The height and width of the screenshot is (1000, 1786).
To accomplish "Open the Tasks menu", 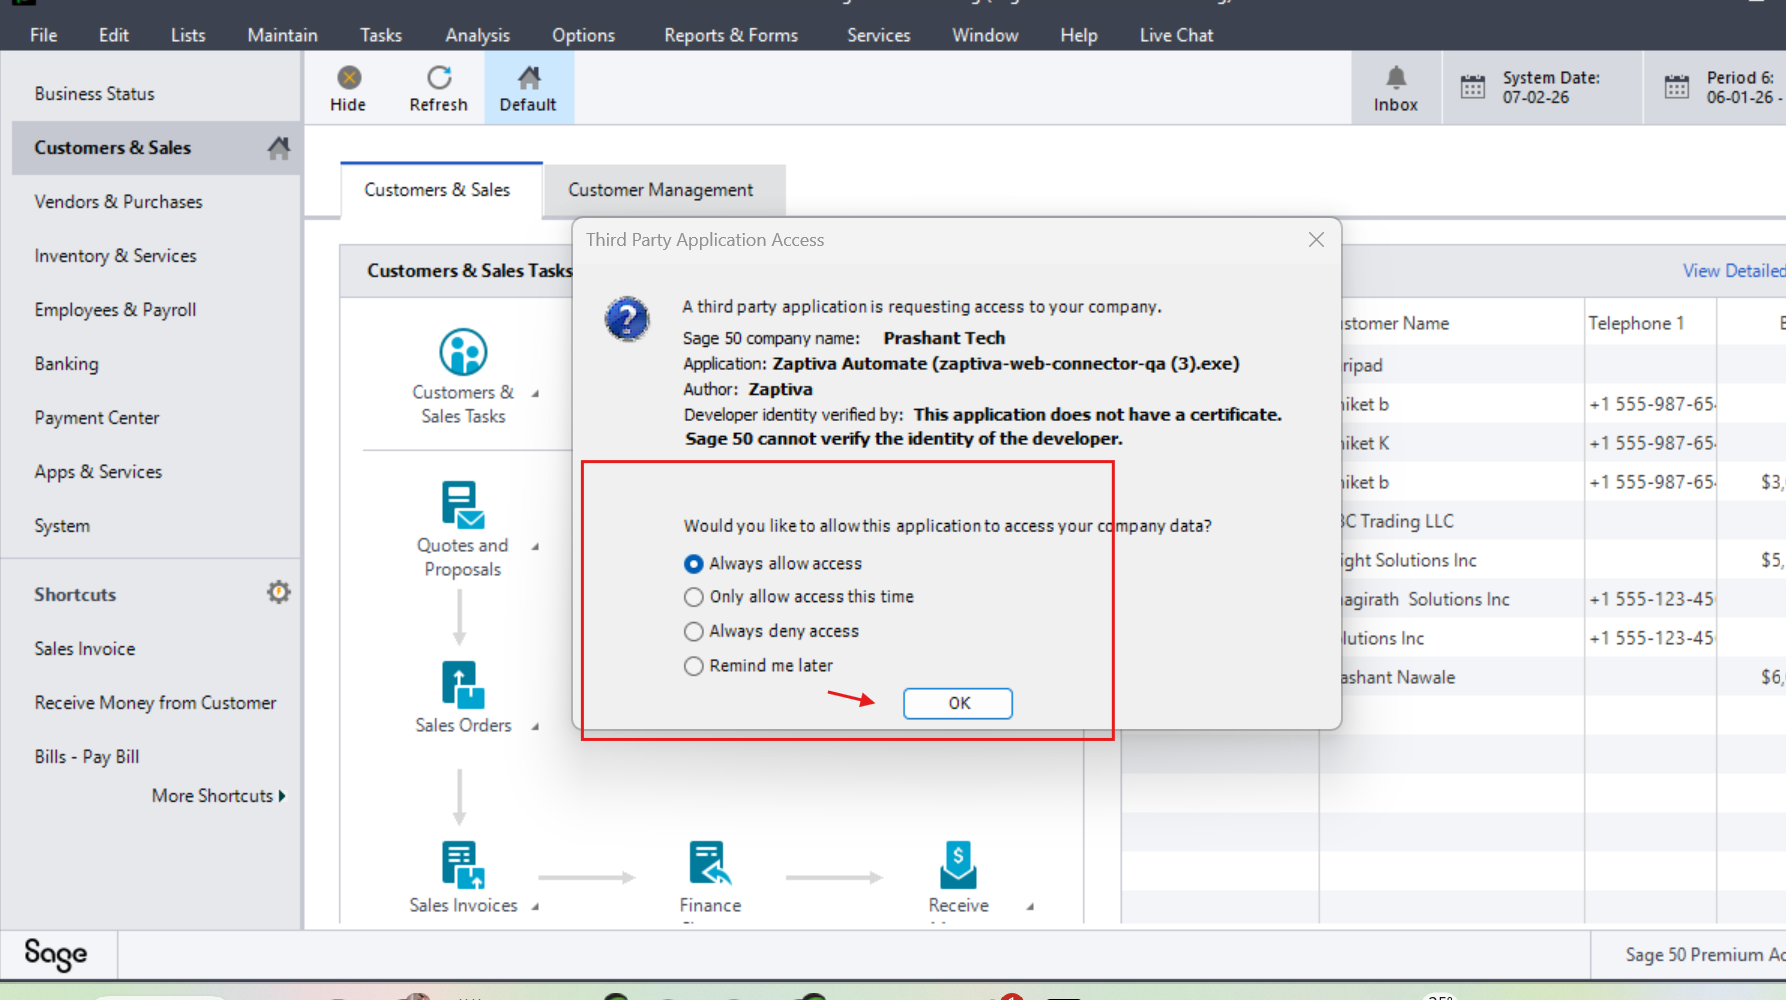I will click(x=381, y=35).
